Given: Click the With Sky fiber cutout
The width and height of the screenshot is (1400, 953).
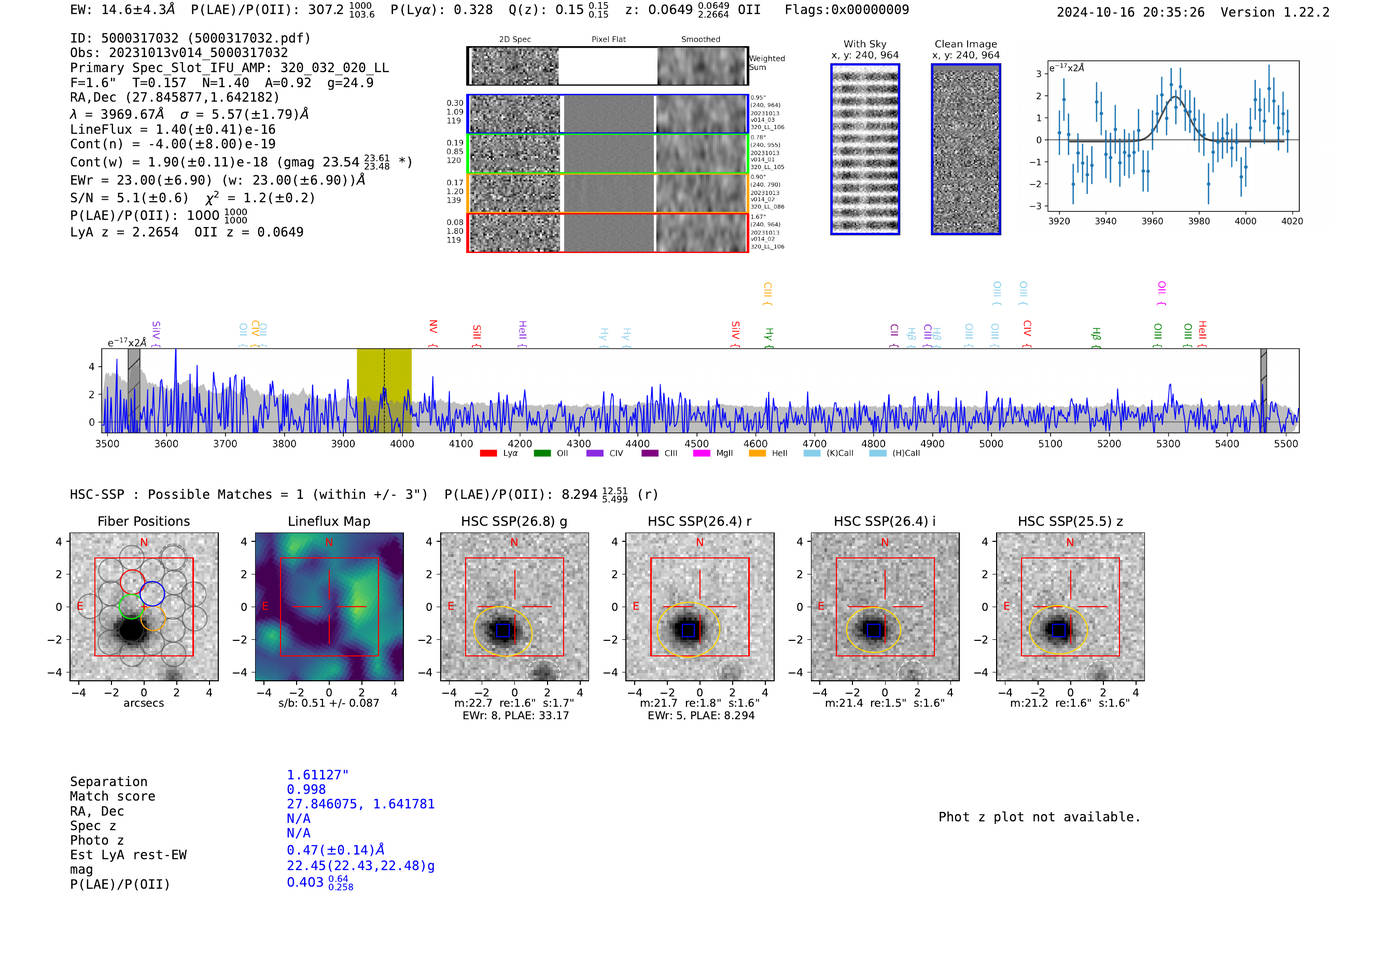Looking at the screenshot, I should (x=865, y=149).
